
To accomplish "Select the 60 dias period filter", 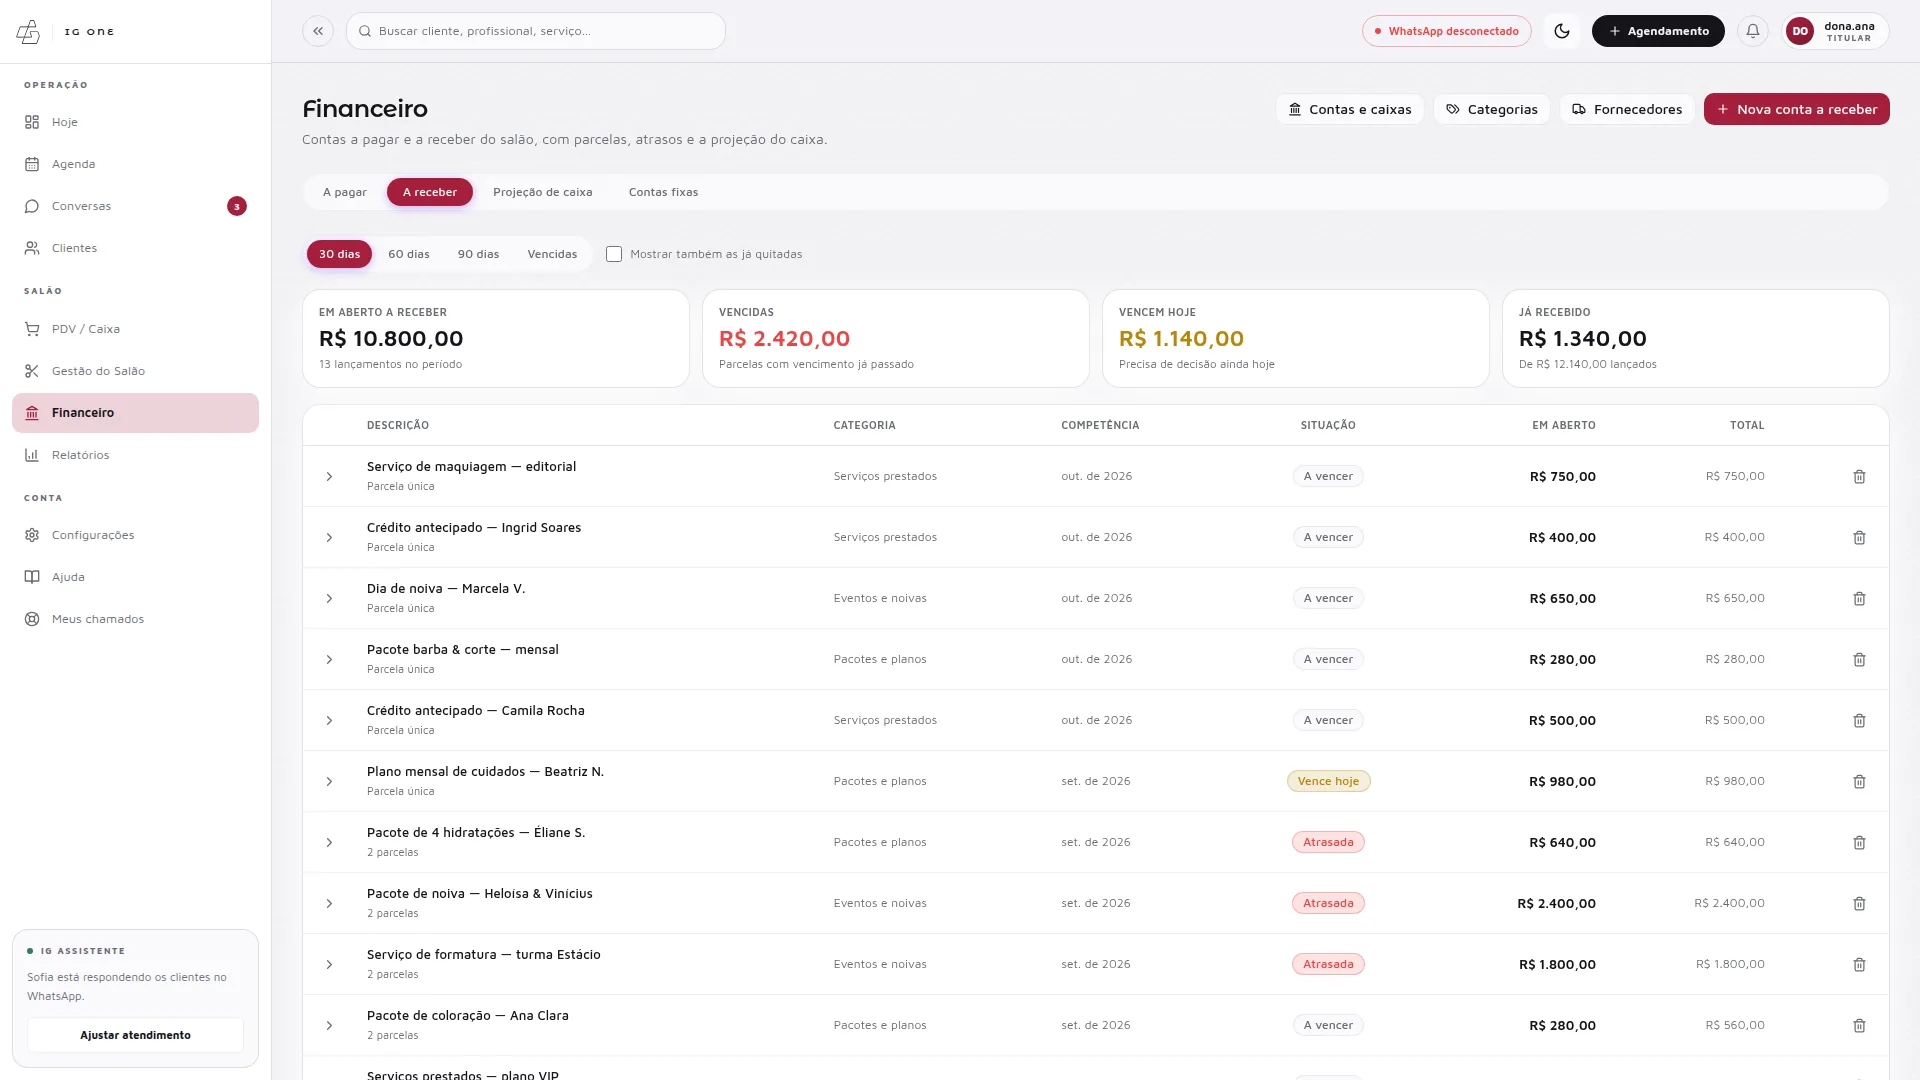I will 409,254.
